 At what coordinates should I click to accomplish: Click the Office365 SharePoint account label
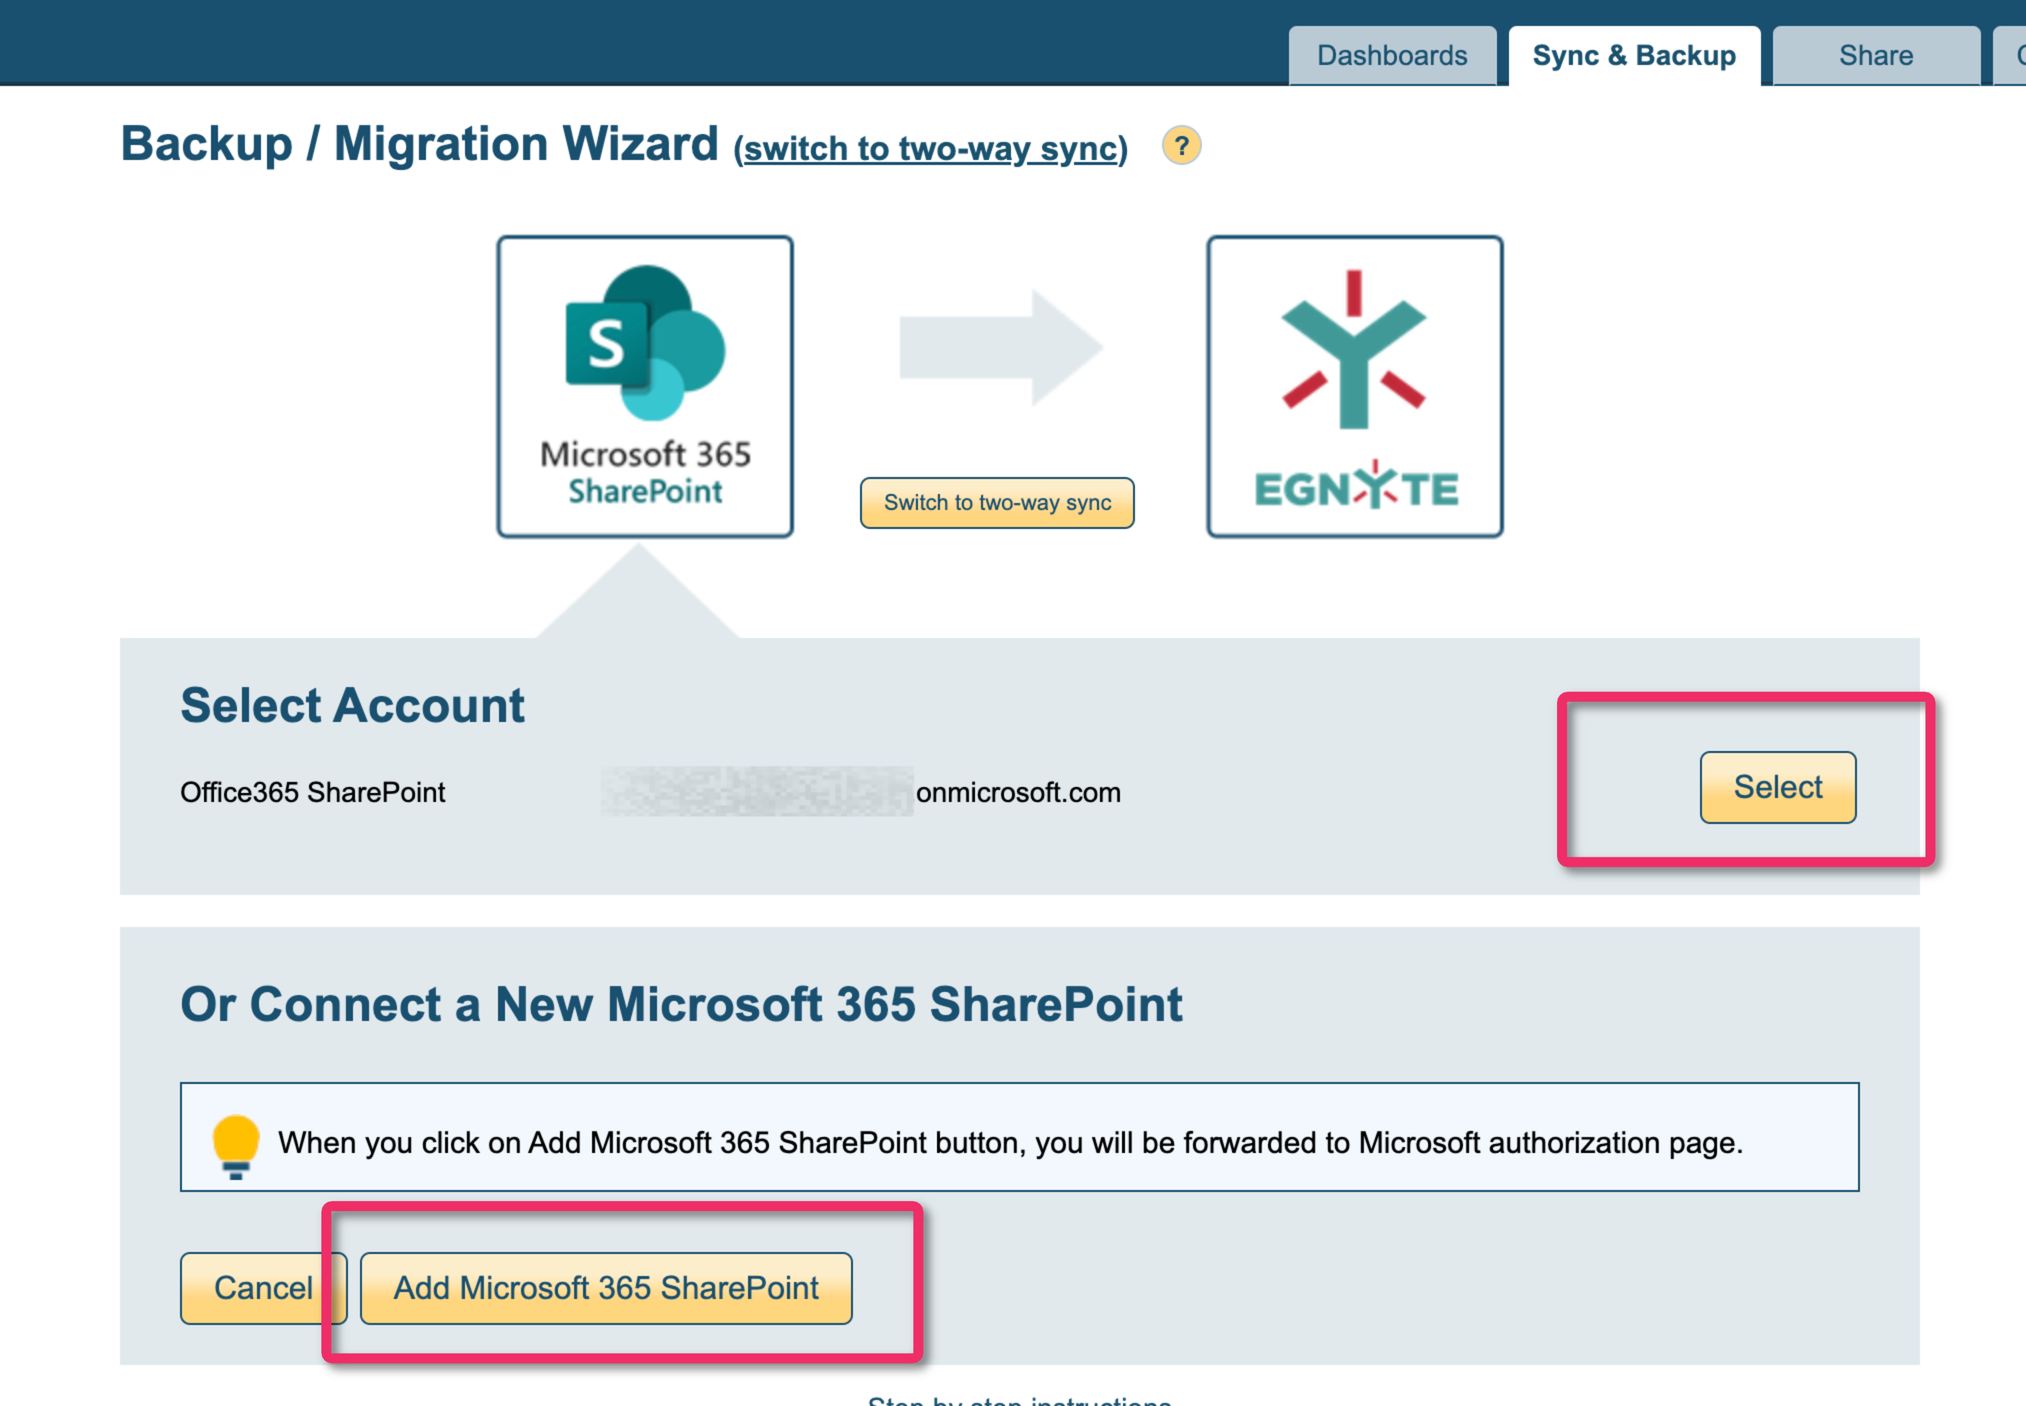(x=312, y=792)
